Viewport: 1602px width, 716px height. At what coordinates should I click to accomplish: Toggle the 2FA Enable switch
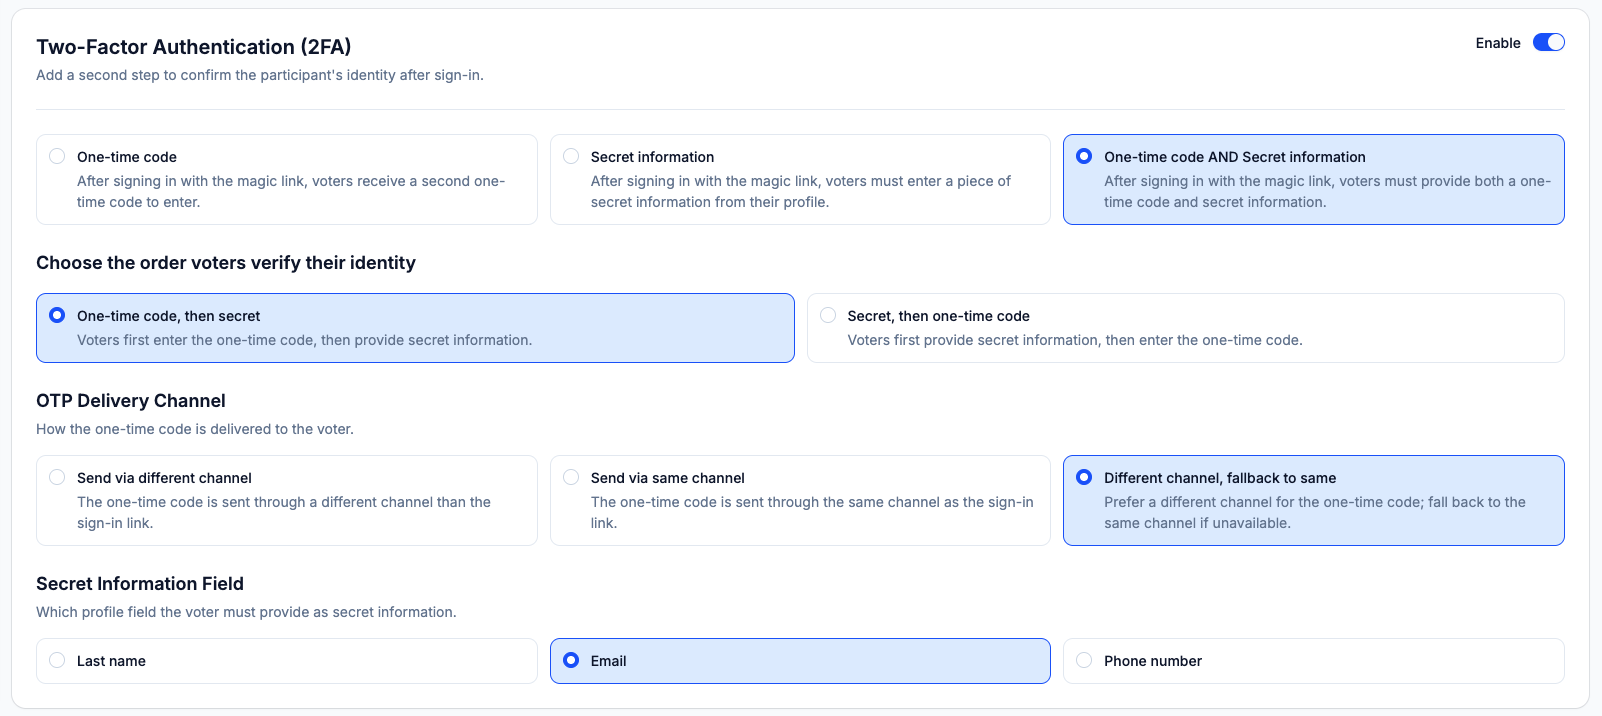tap(1548, 42)
